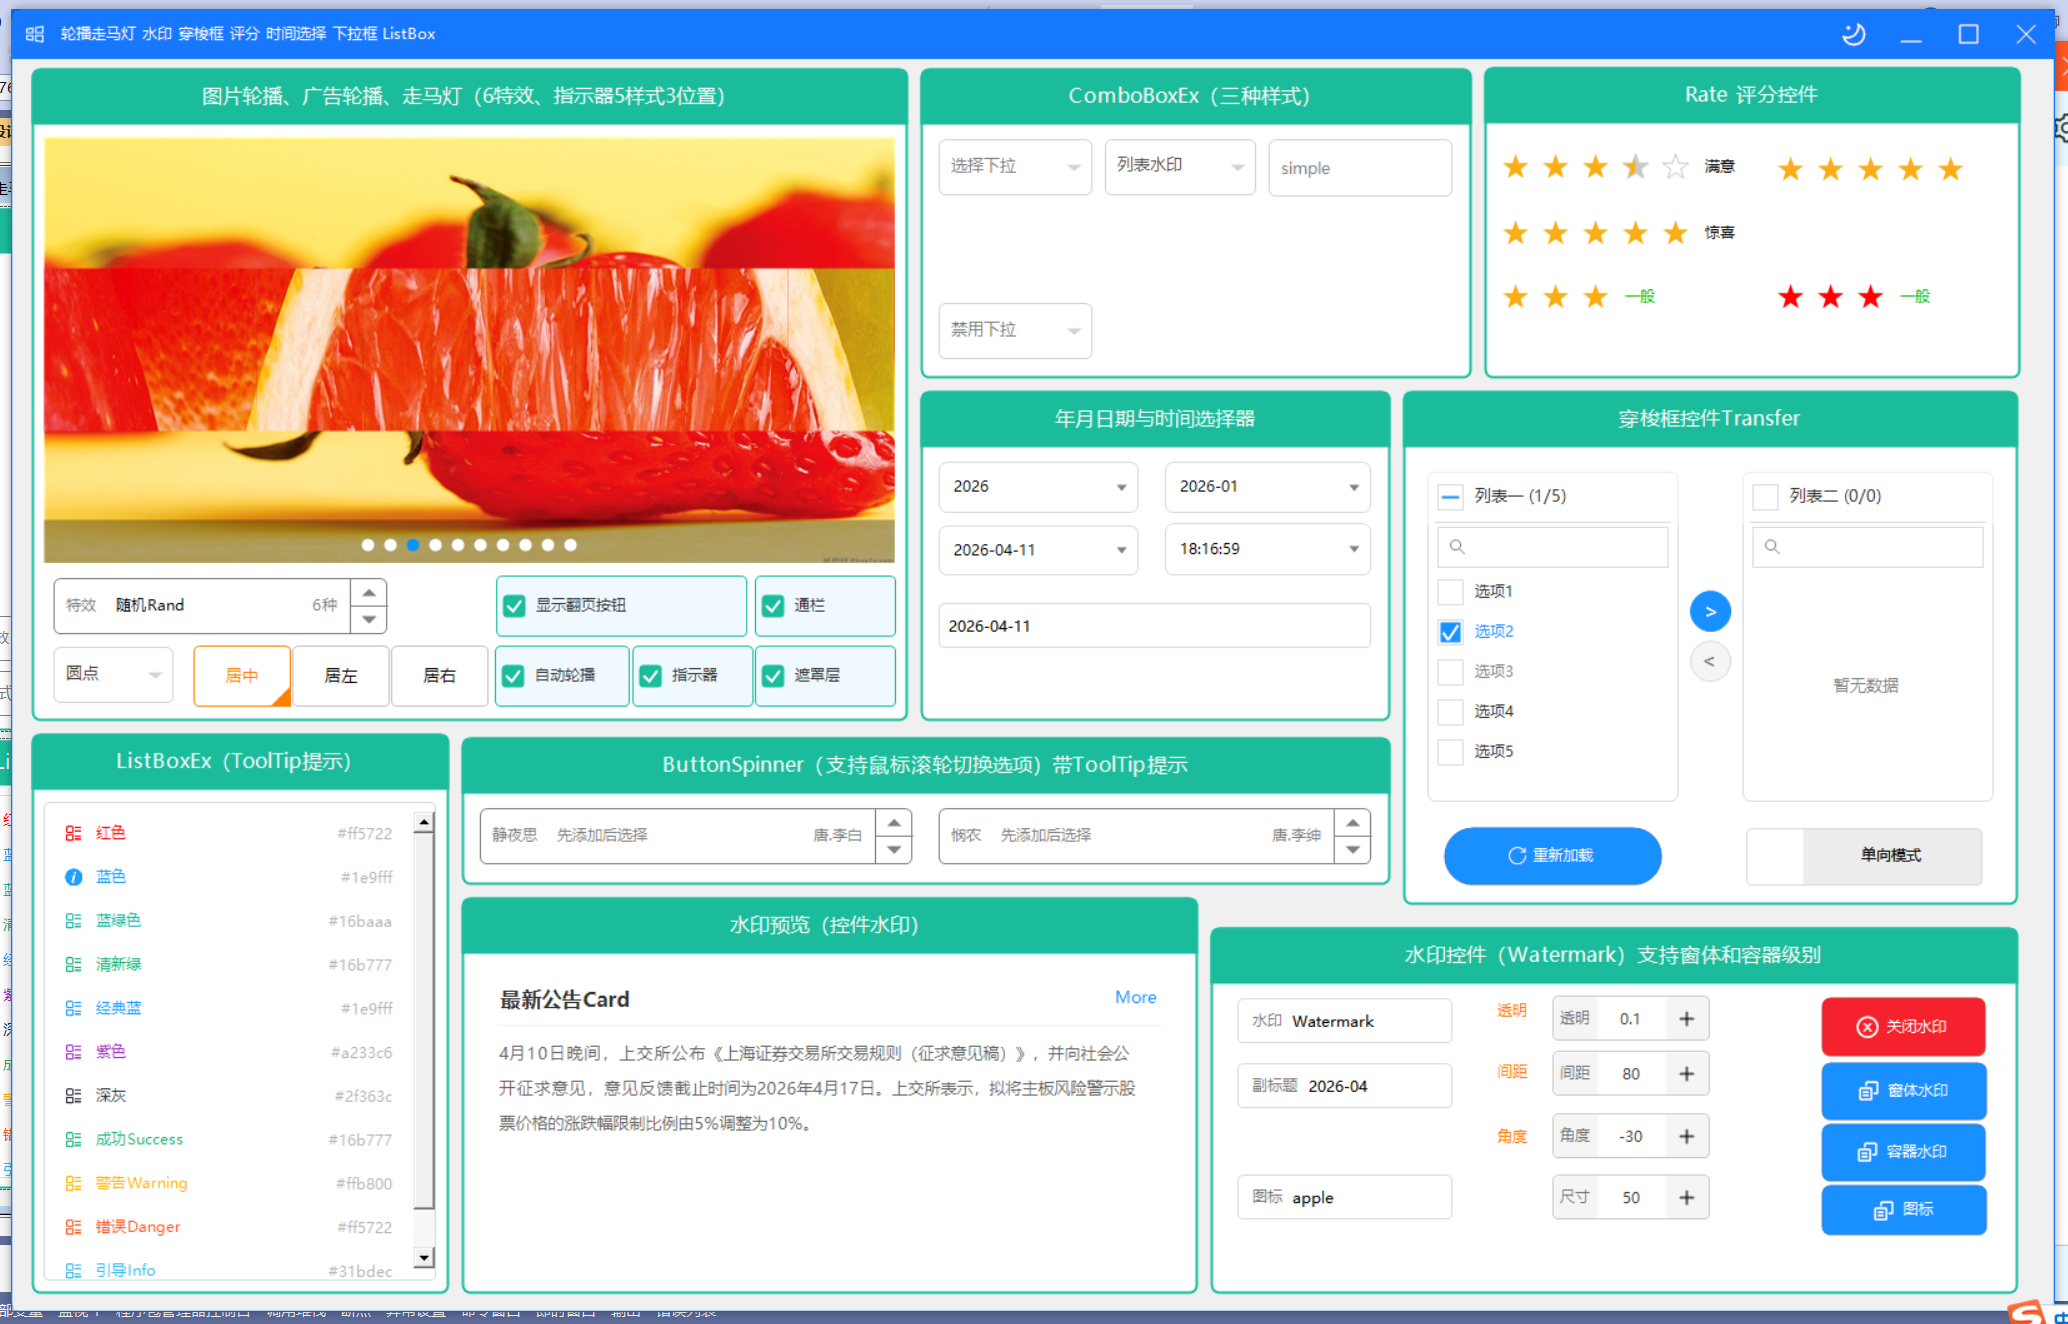The image size is (2068, 1324).
Task: Click the plus icon for 尺寸 value
Action: point(1686,1197)
